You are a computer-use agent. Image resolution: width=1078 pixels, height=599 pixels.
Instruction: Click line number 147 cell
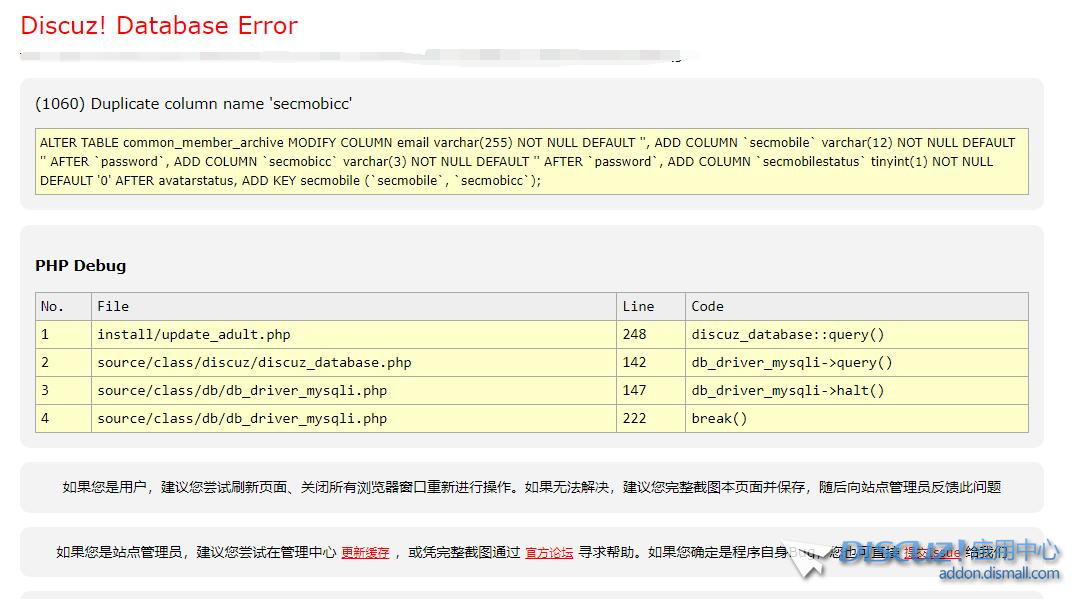pos(634,390)
